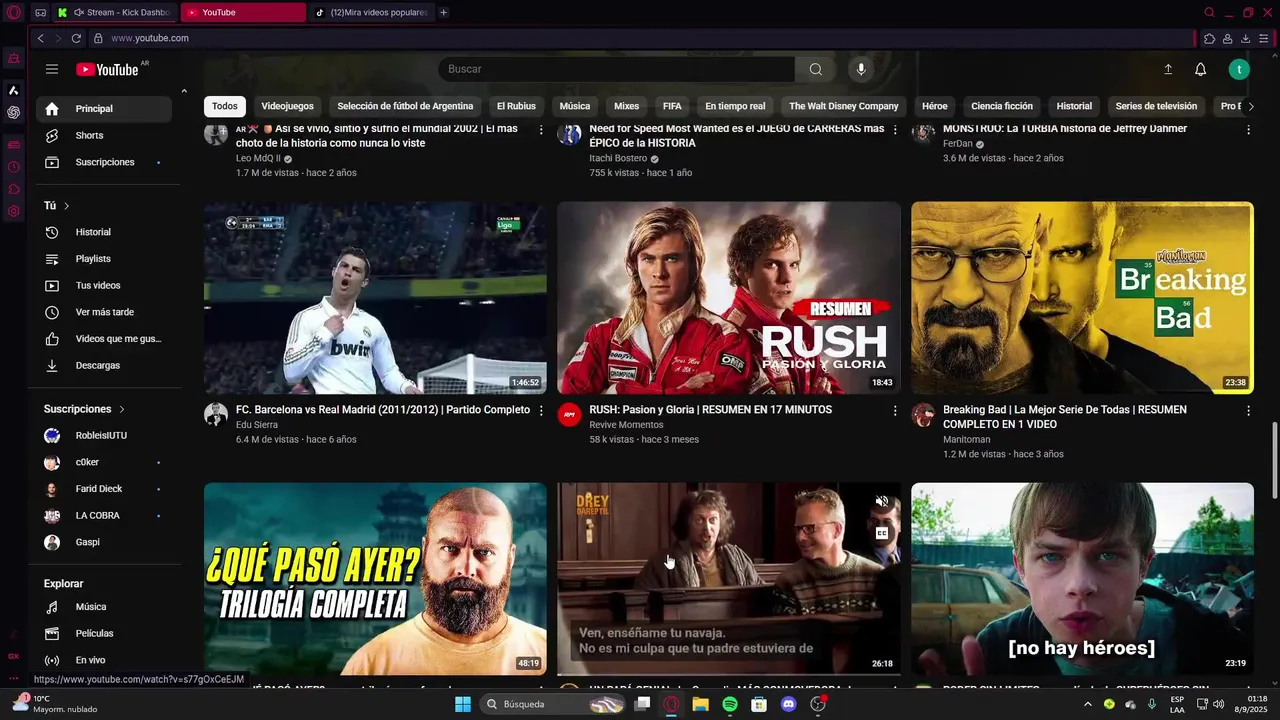Open Descargas in the sidebar
The image size is (1280, 720).
[x=105, y=365]
